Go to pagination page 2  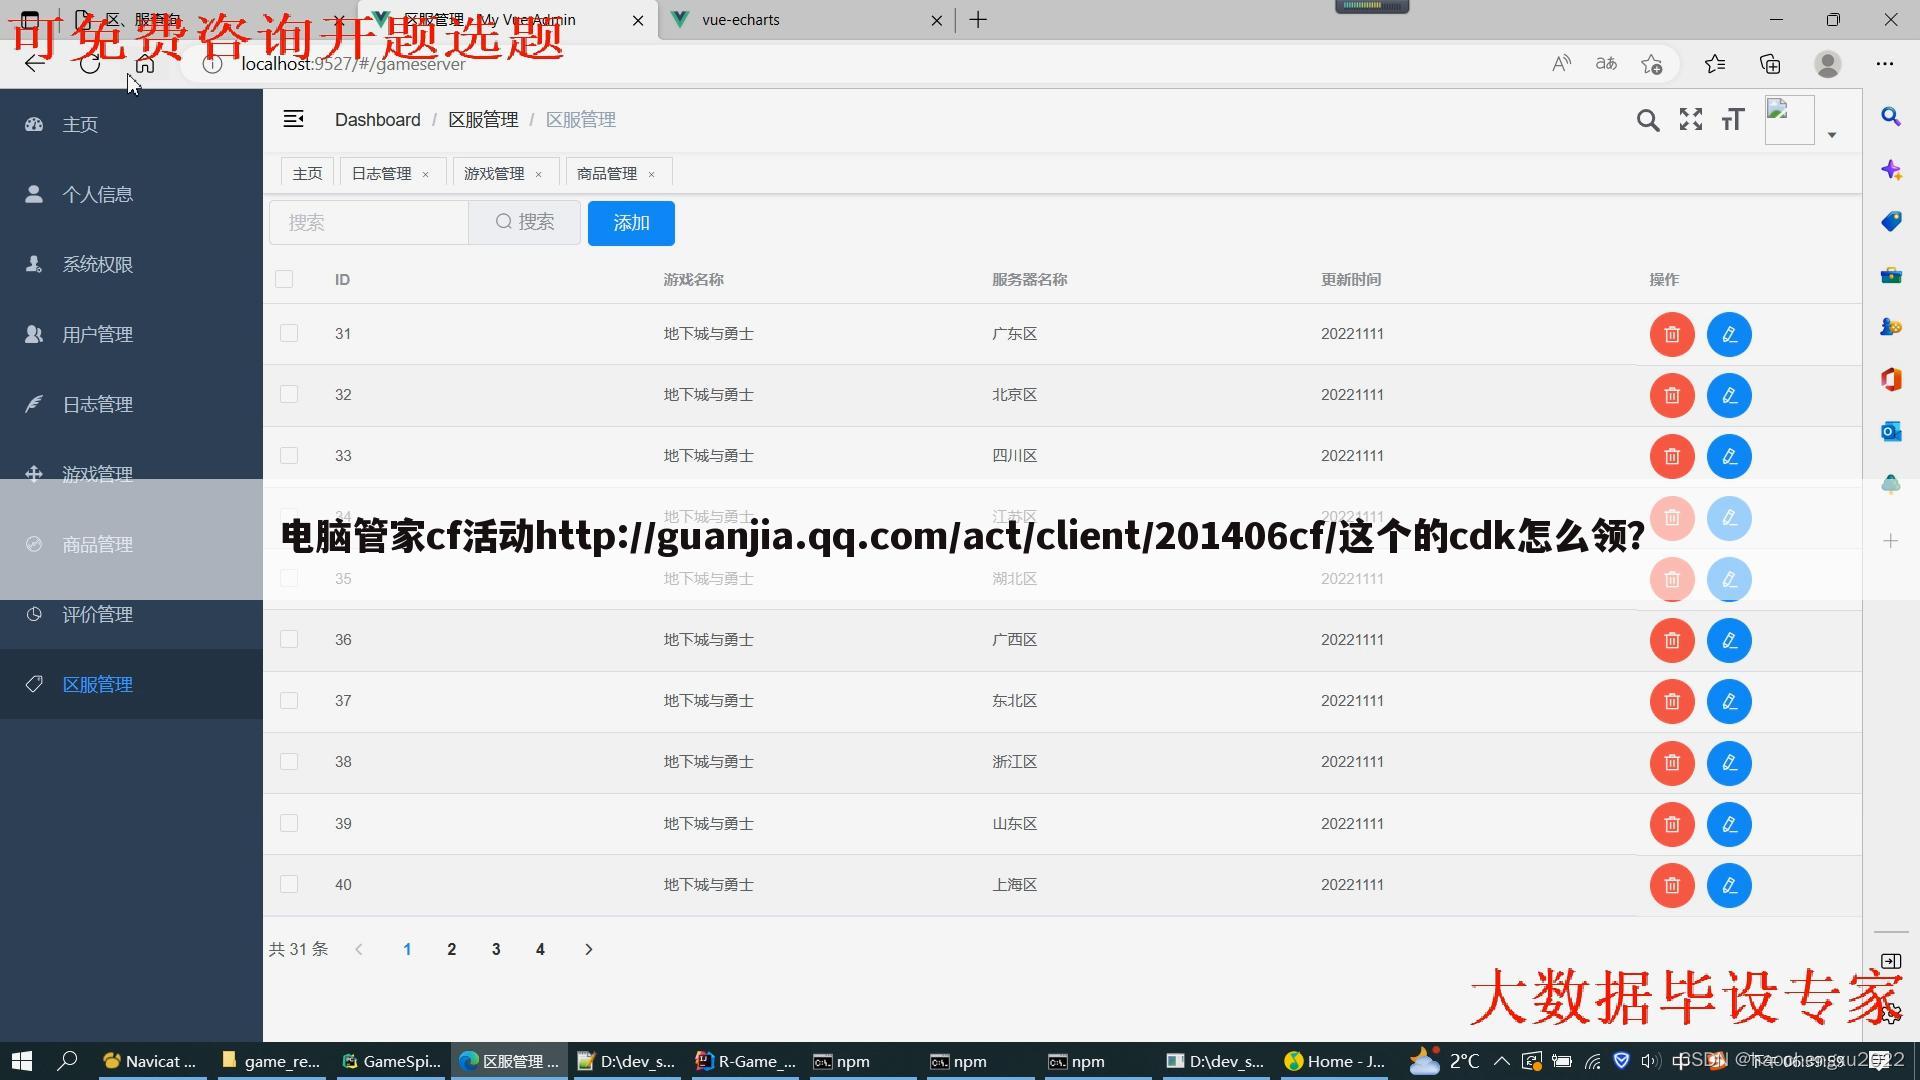click(x=452, y=949)
